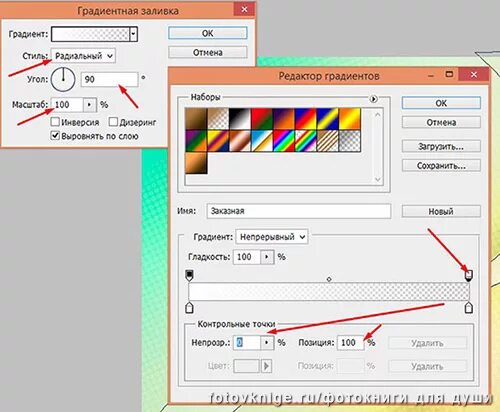The image size is (500, 412).
Task: Open the Непрозр. slider arrow
Action: click(x=267, y=342)
